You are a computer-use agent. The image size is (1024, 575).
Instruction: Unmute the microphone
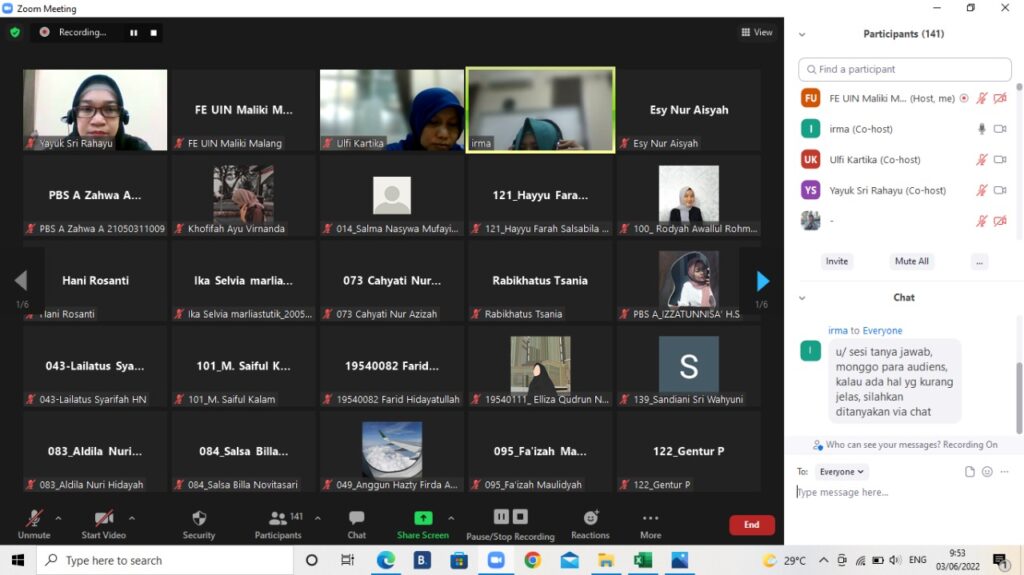point(34,518)
